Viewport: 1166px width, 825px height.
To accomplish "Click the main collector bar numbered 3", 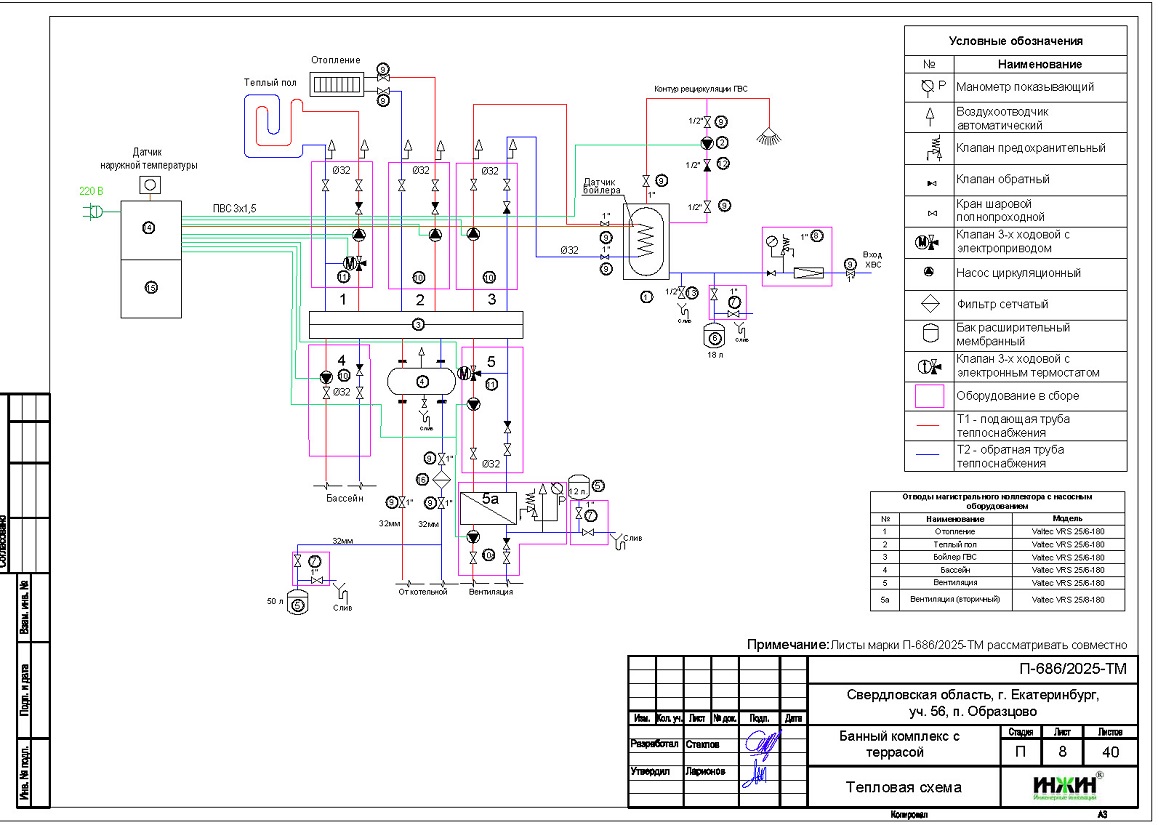I will [418, 324].
